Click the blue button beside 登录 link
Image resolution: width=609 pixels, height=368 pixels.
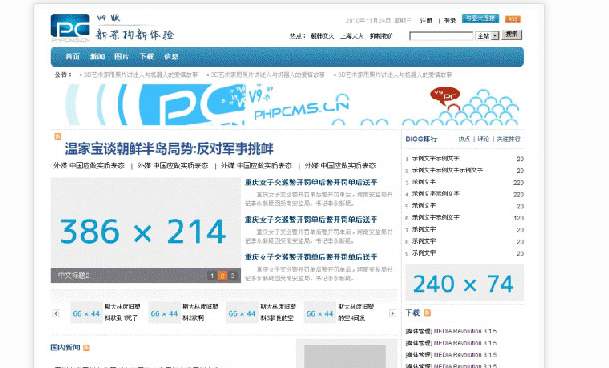pyautogui.click(x=480, y=18)
